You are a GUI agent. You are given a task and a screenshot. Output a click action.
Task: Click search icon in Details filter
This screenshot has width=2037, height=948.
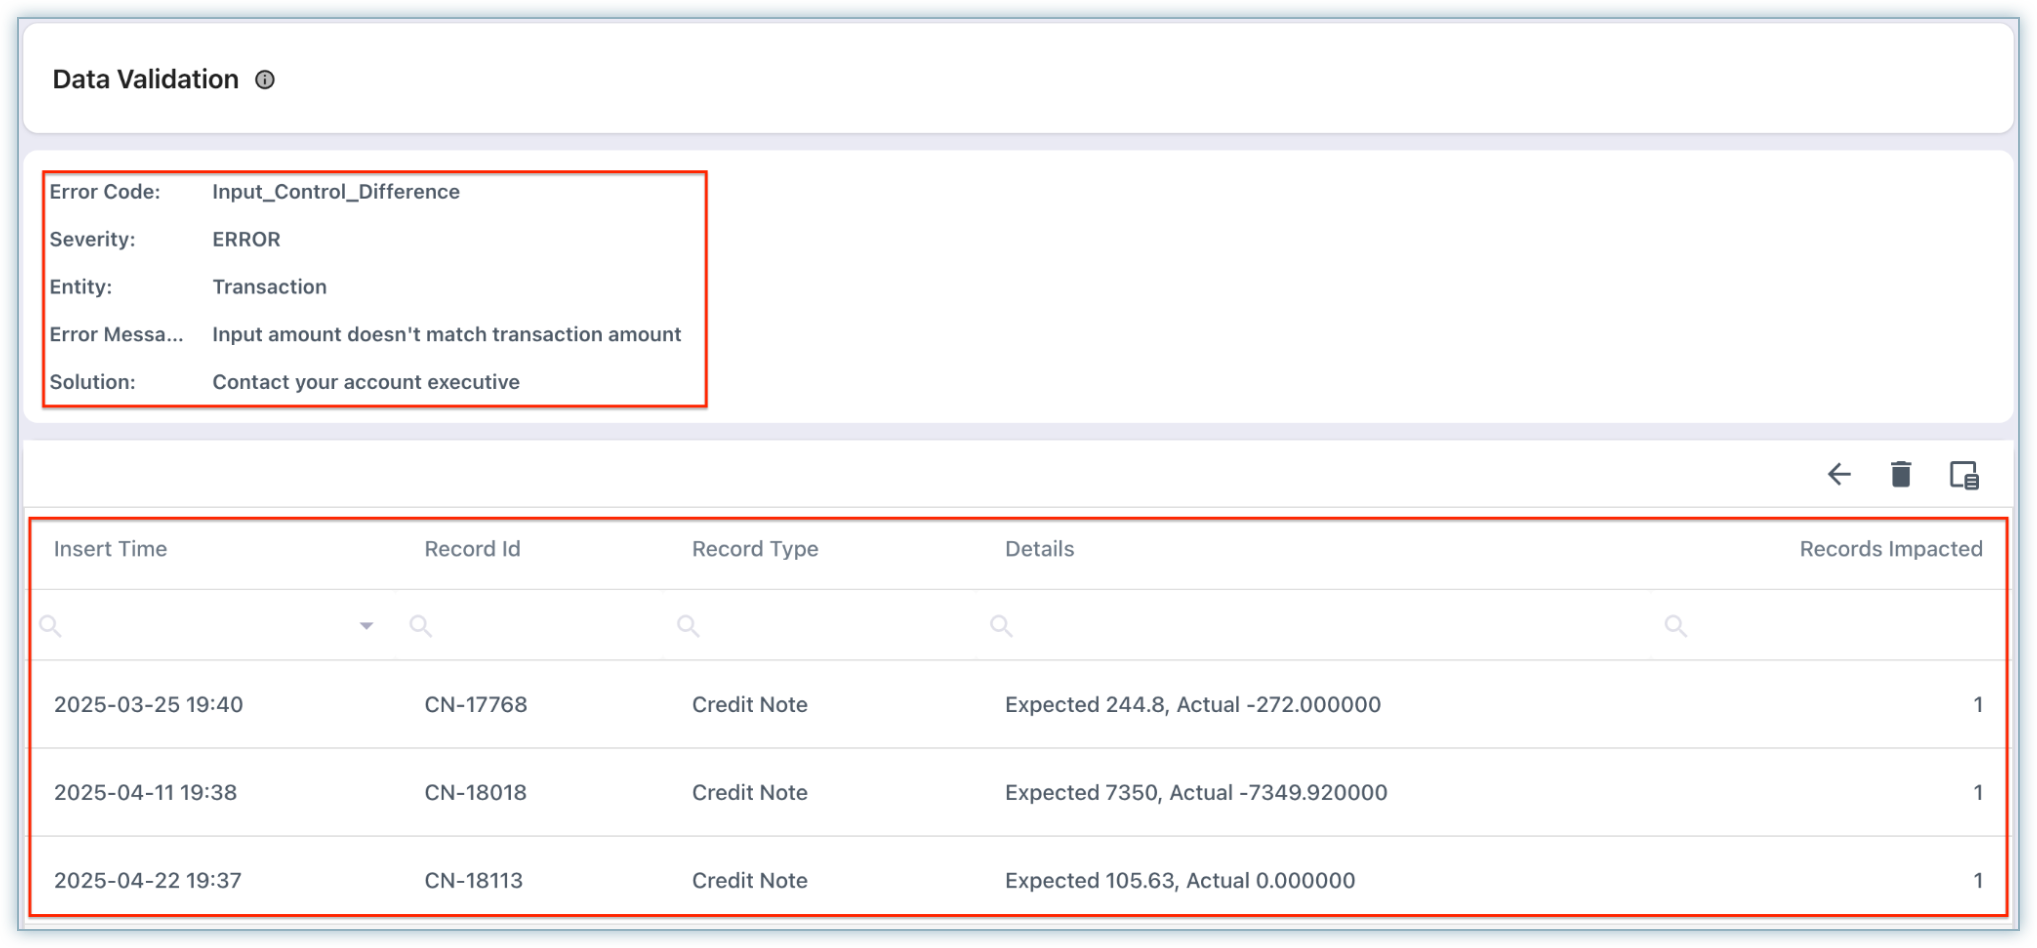(1001, 626)
